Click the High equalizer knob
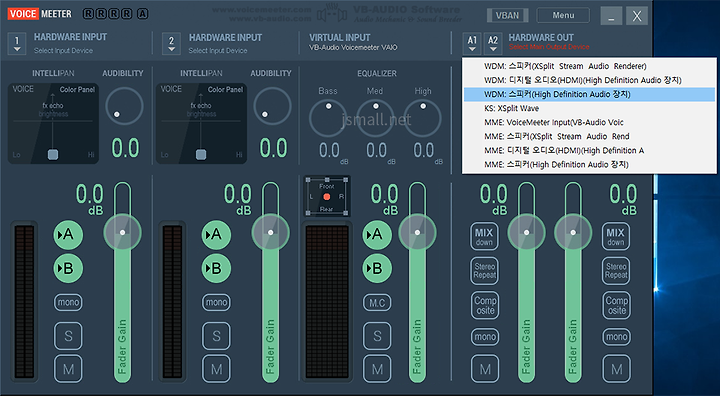 point(422,119)
